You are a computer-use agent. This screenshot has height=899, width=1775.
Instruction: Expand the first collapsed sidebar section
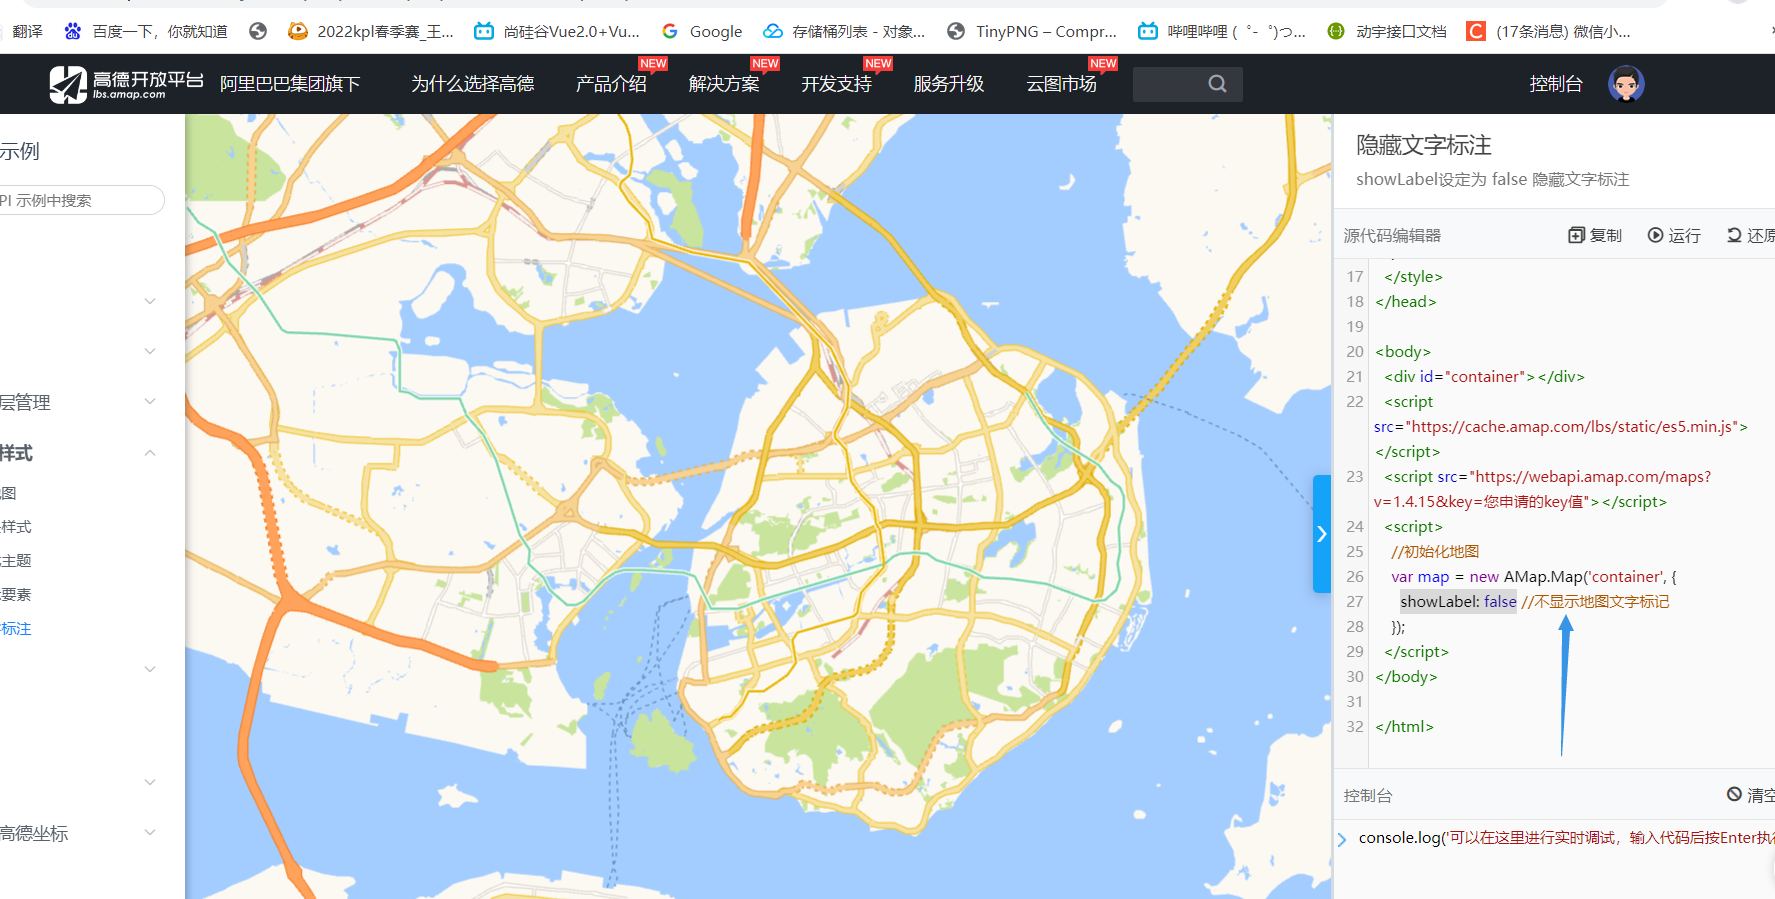(x=150, y=301)
